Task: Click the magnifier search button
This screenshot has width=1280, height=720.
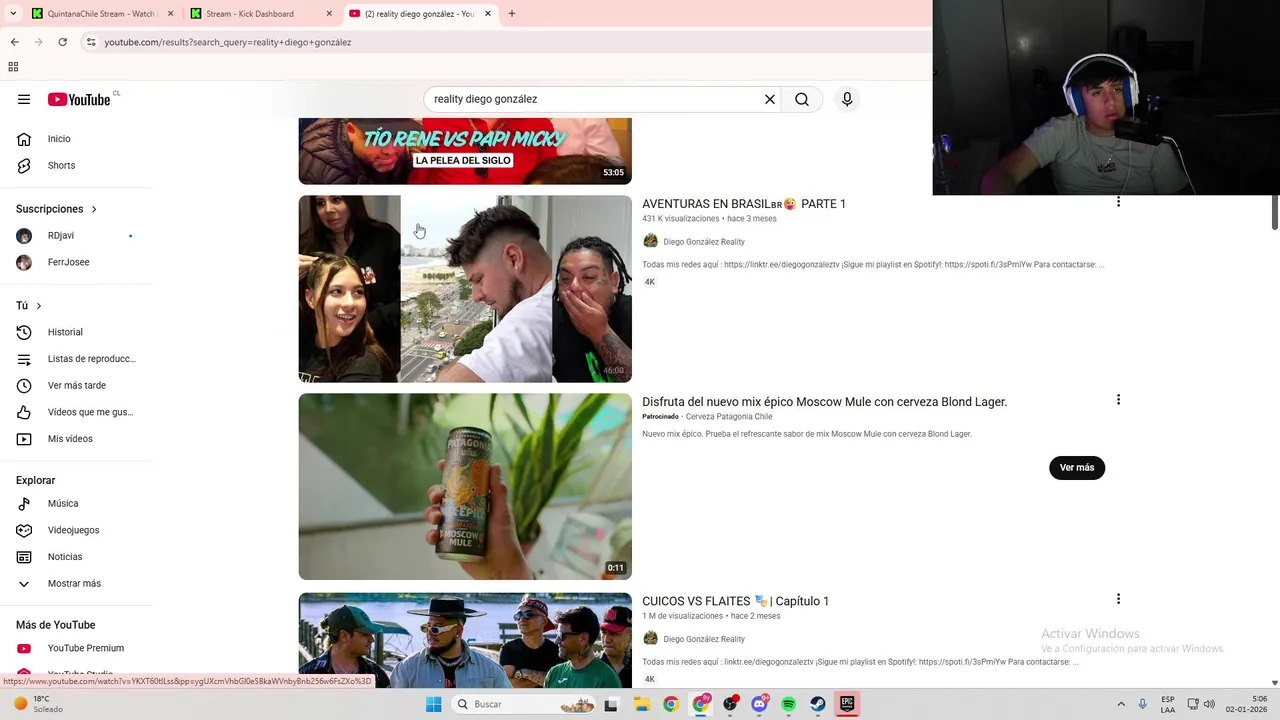Action: click(802, 99)
